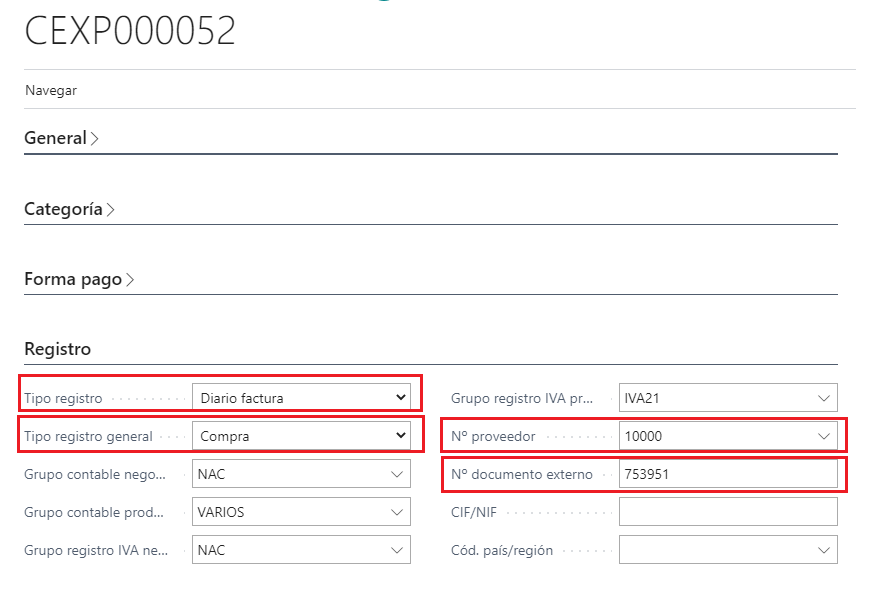This screenshot has height=609, width=890.
Task: Click the CIF/NIF label text
Action: pos(474,512)
